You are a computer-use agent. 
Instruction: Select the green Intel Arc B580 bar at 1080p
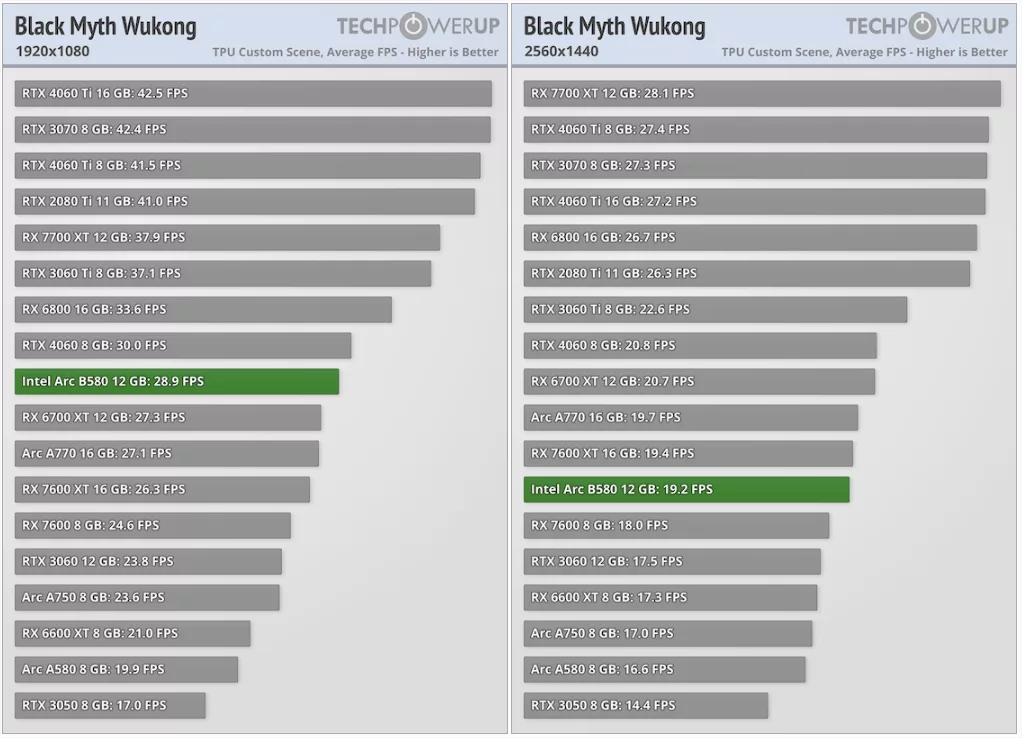click(x=175, y=381)
